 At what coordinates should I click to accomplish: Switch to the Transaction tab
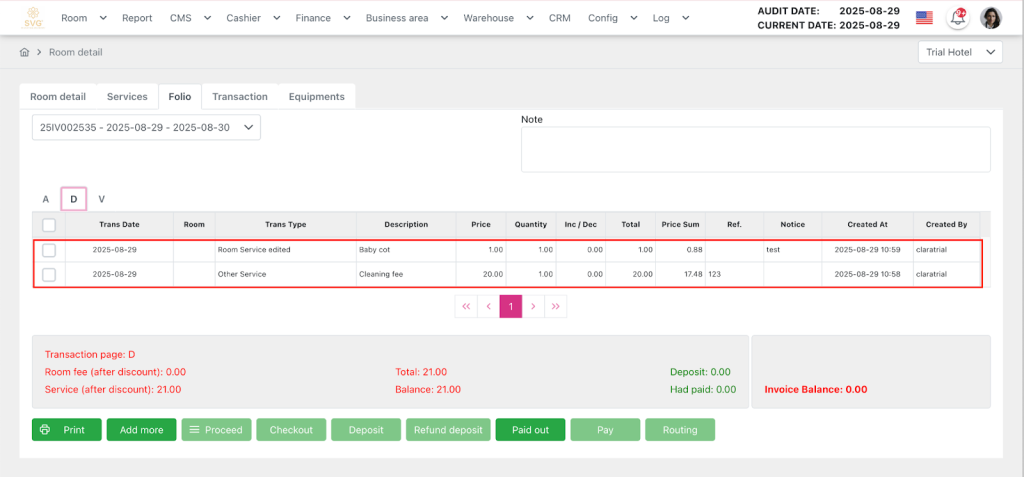(x=239, y=97)
